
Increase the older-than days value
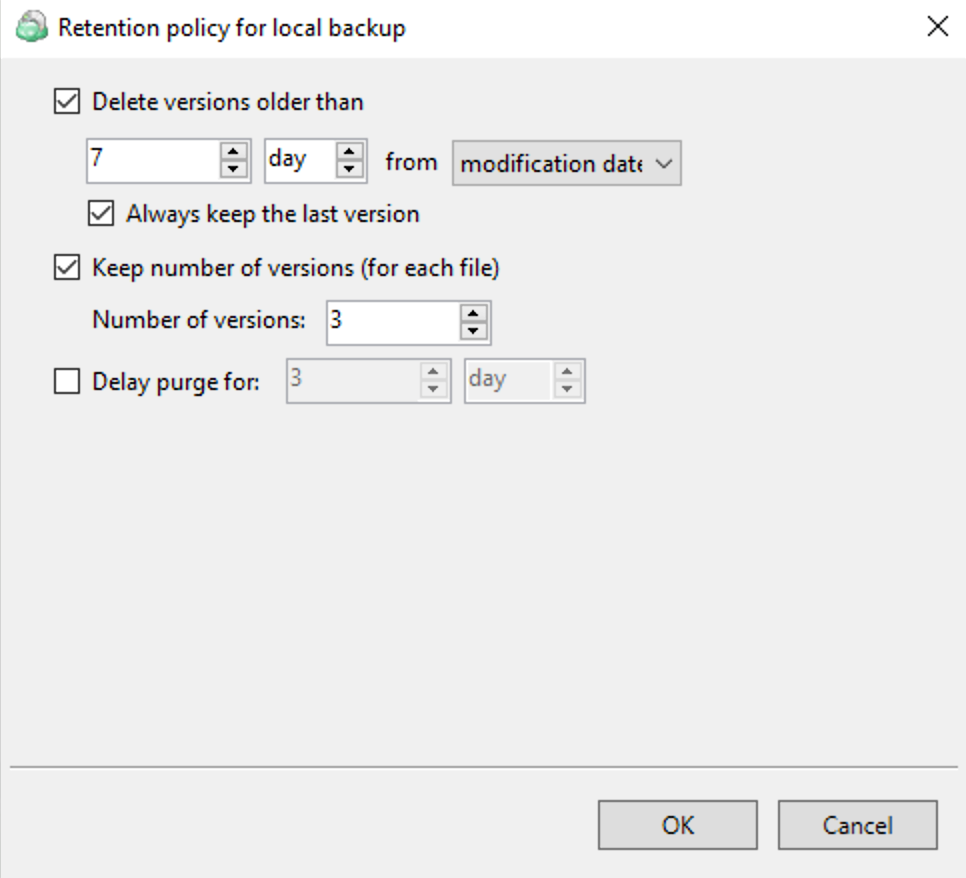[x=233, y=153]
